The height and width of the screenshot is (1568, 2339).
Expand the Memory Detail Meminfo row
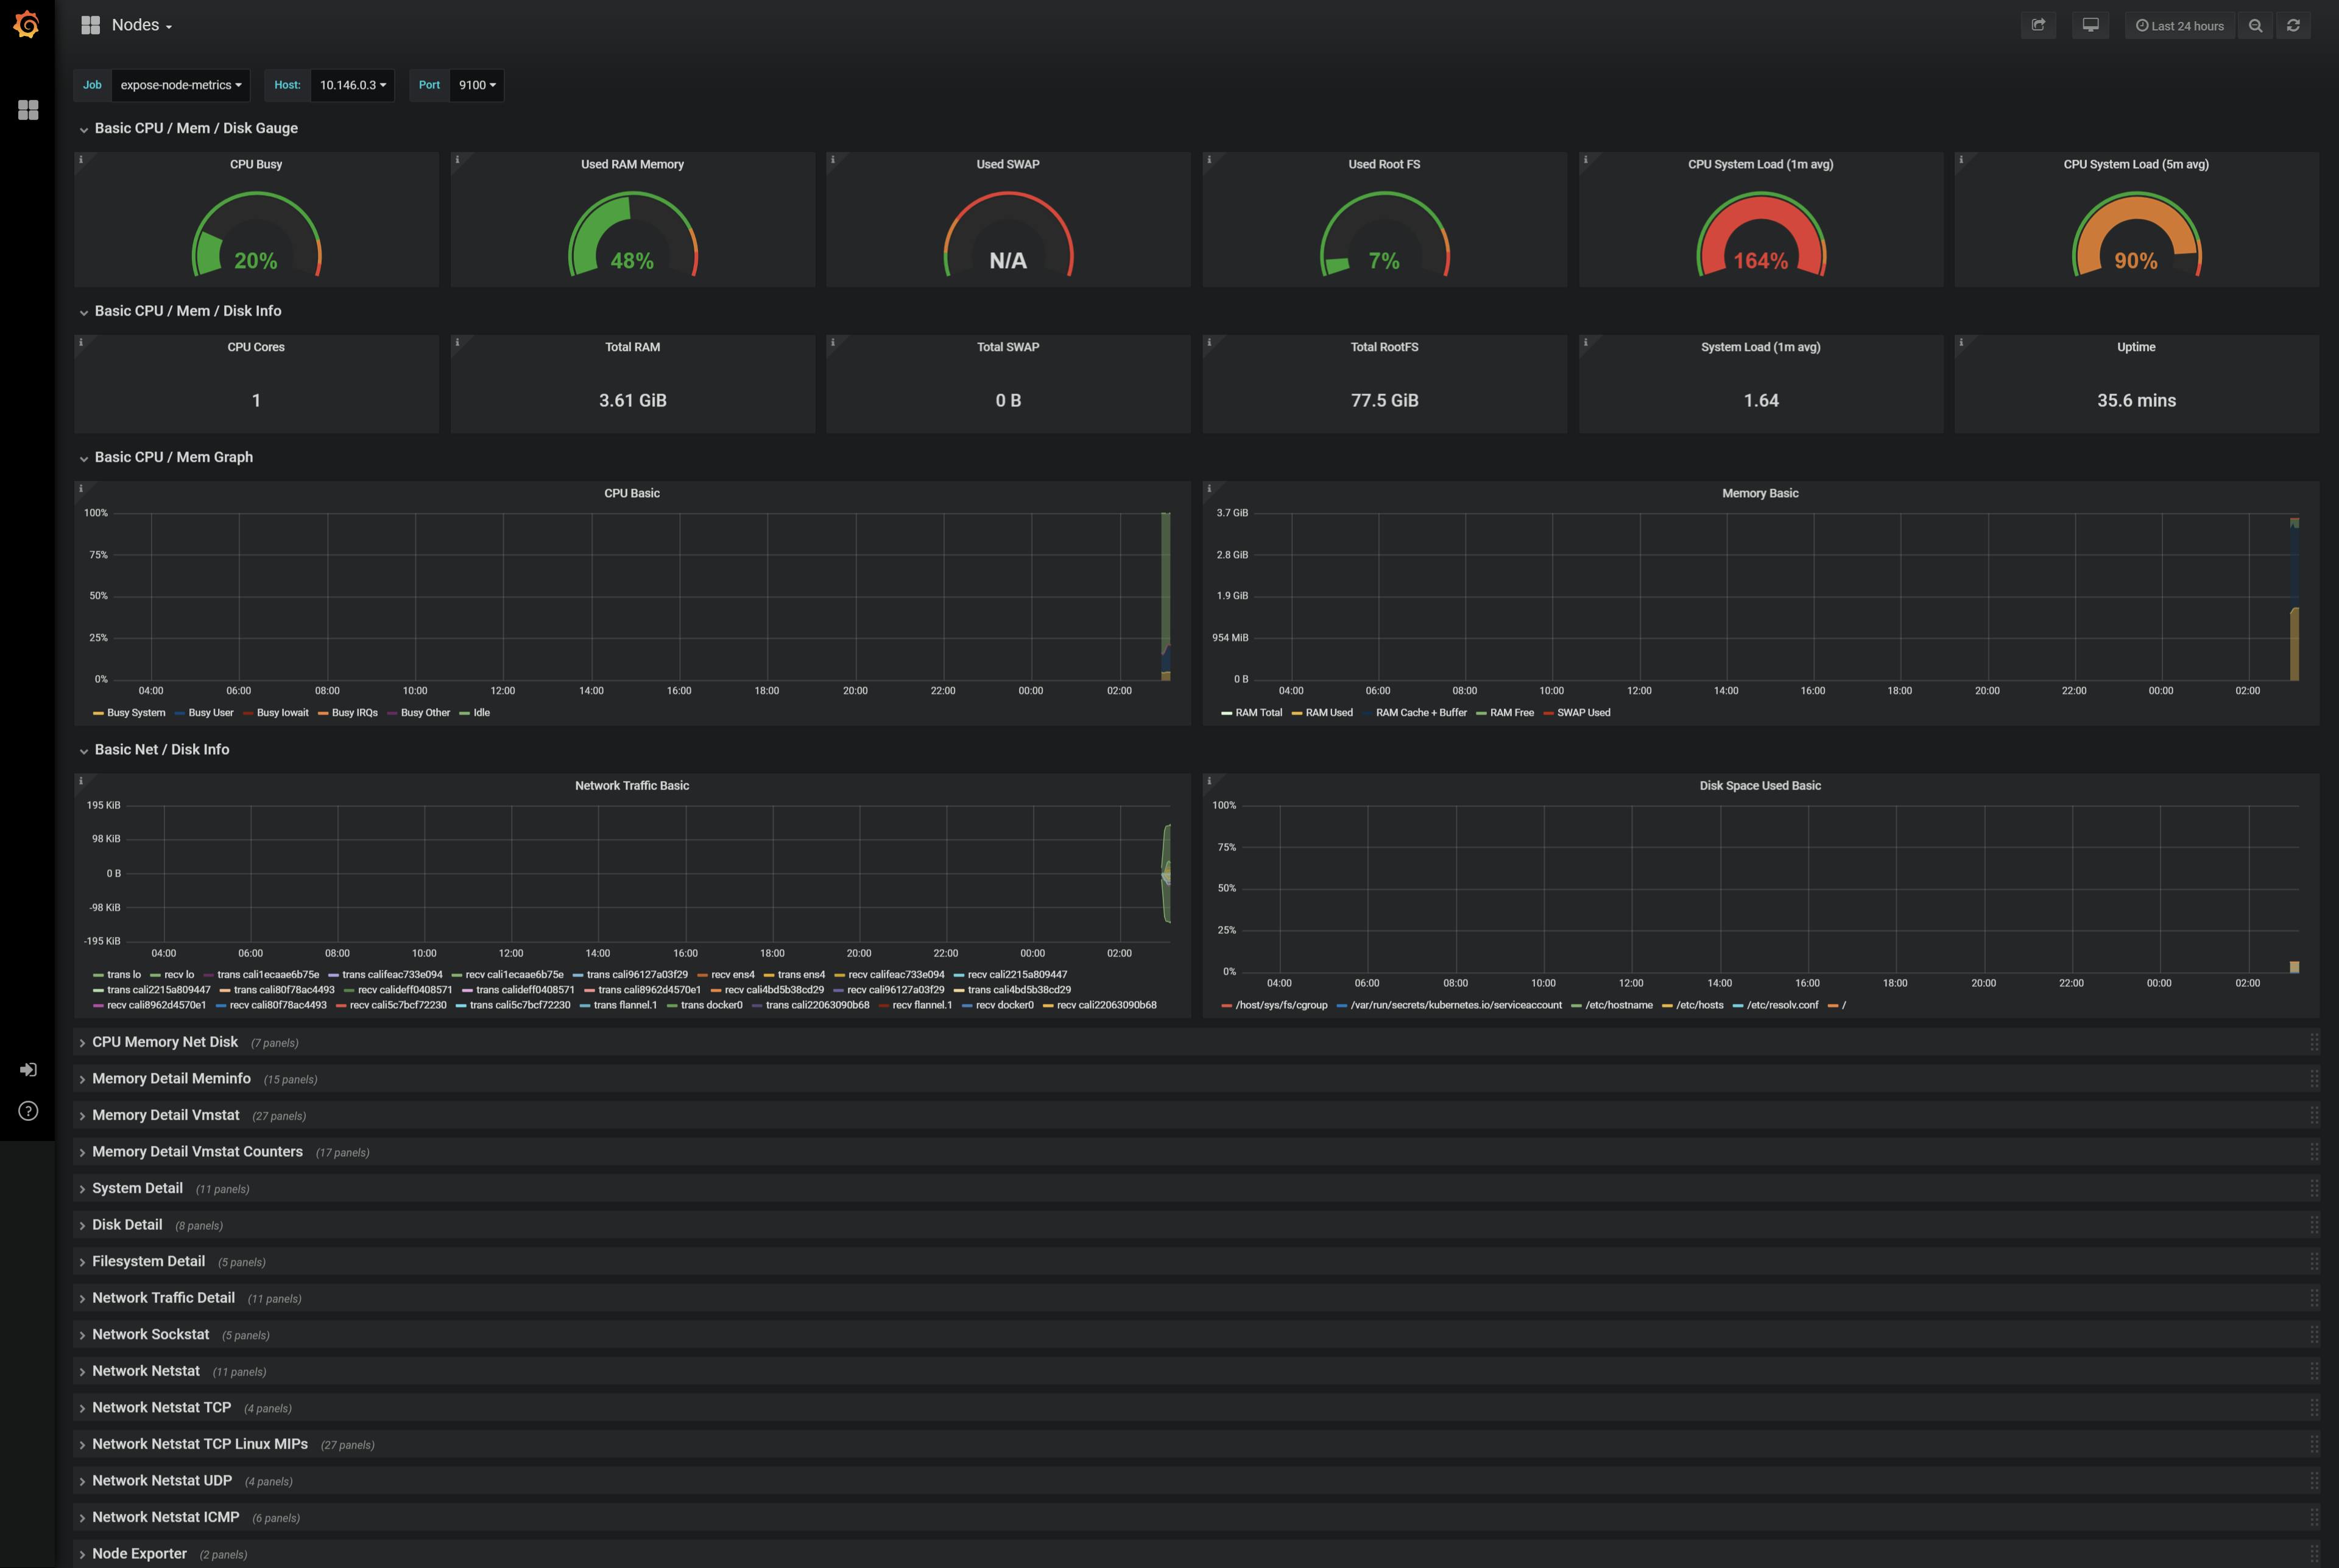pyautogui.click(x=171, y=1078)
